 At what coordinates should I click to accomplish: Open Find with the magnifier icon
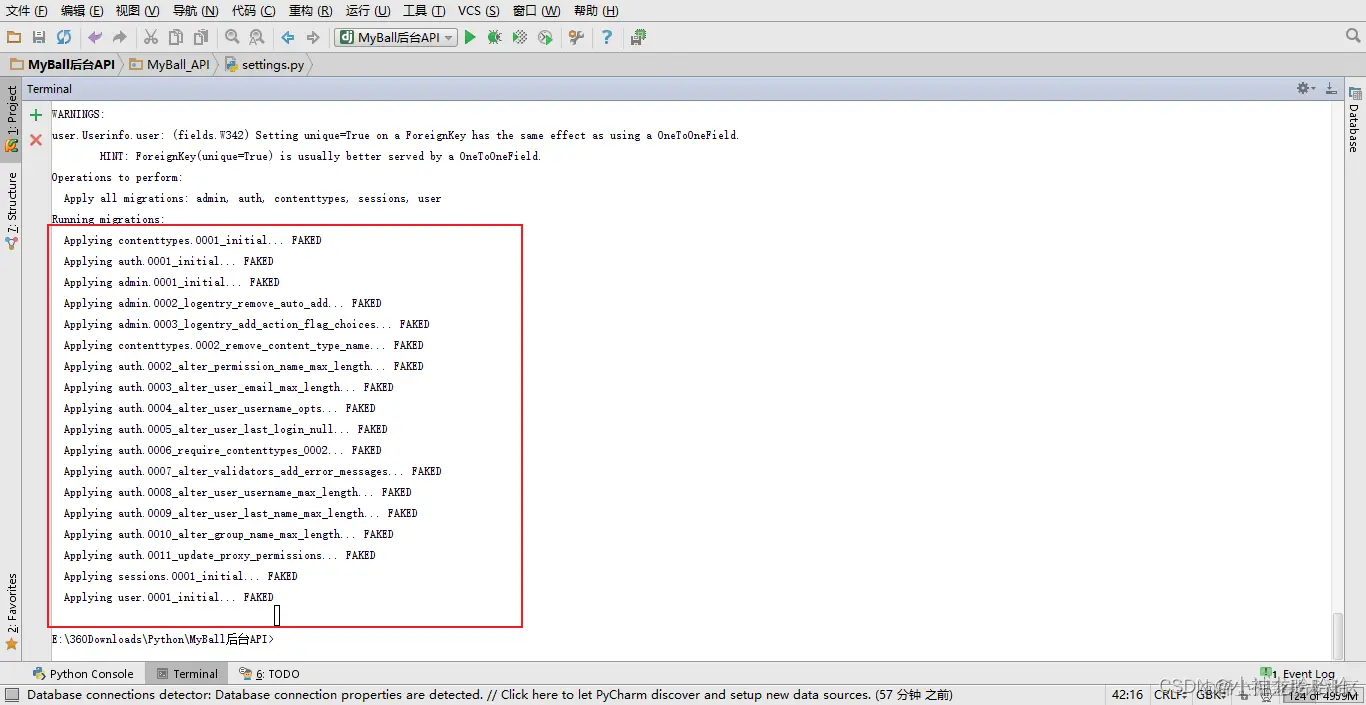[232, 37]
